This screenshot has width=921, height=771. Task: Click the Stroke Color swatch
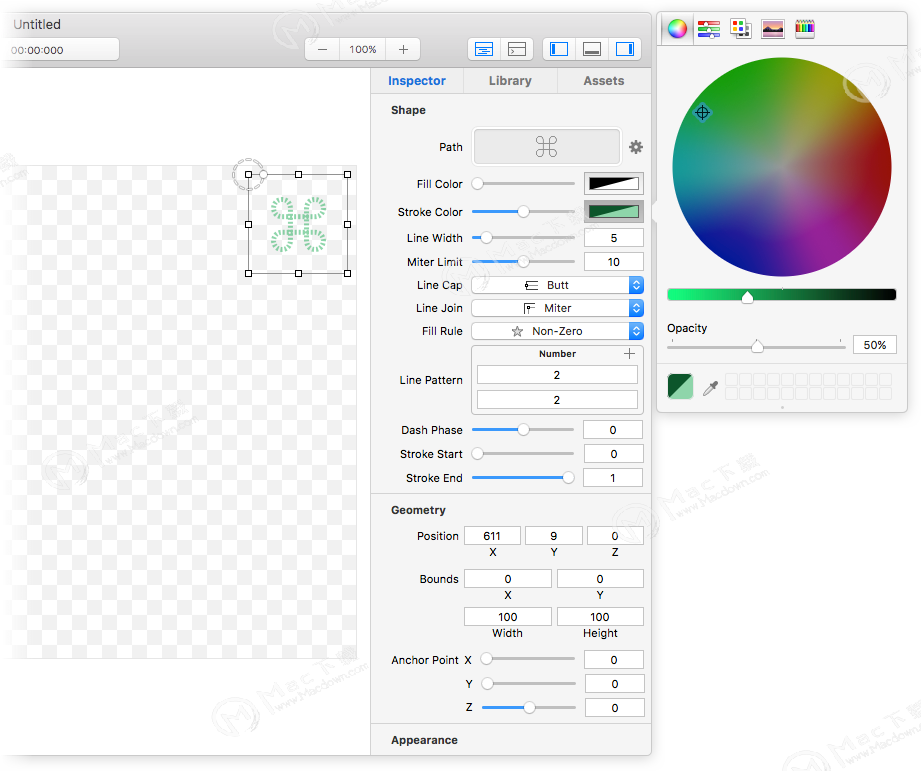click(x=614, y=211)
